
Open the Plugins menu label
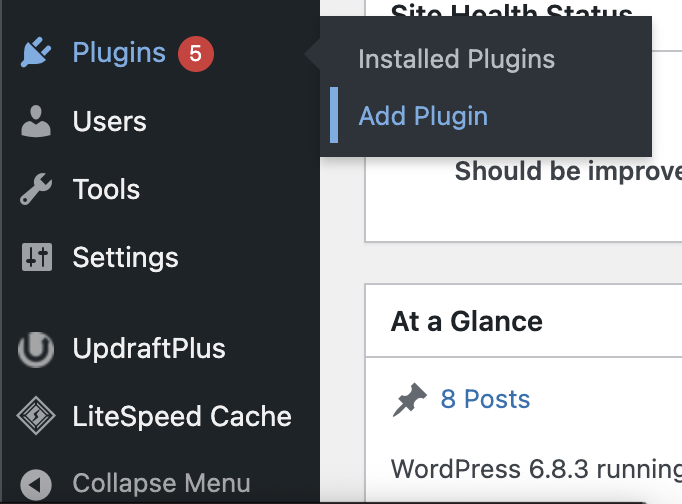pyautogui.click(x=119, y=54)
